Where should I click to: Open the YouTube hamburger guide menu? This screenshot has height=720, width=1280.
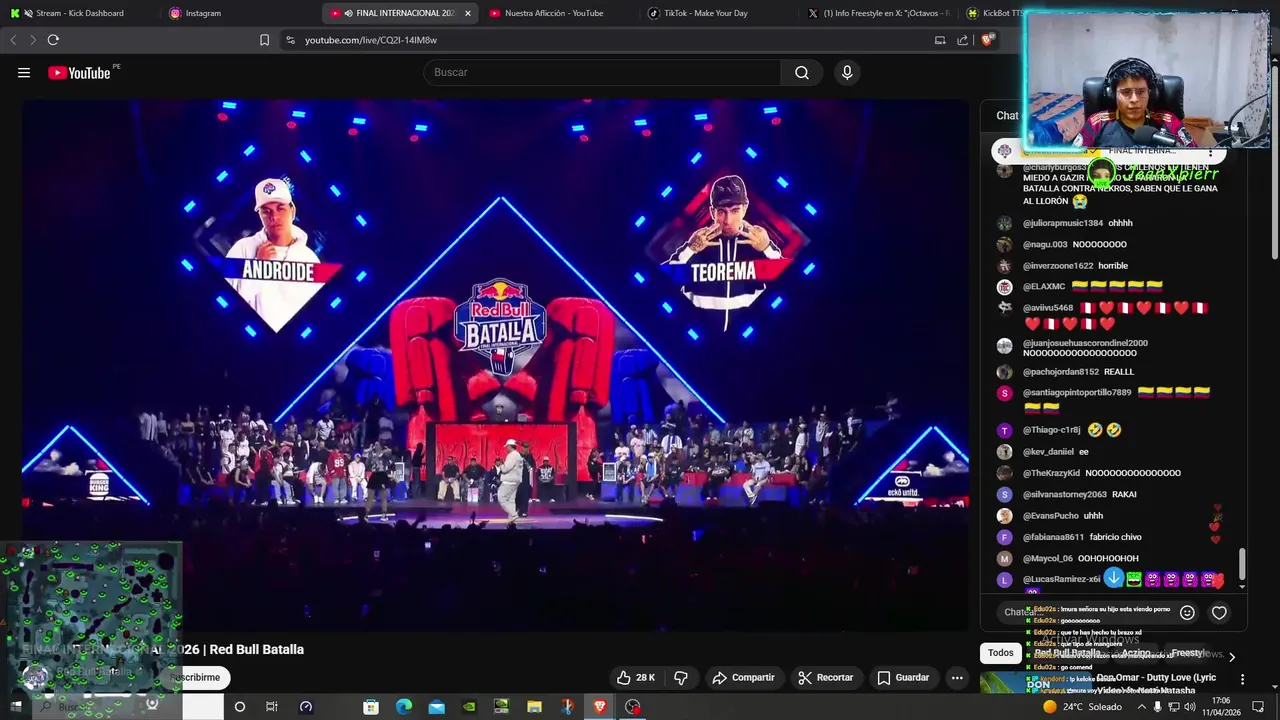[24, 72]
